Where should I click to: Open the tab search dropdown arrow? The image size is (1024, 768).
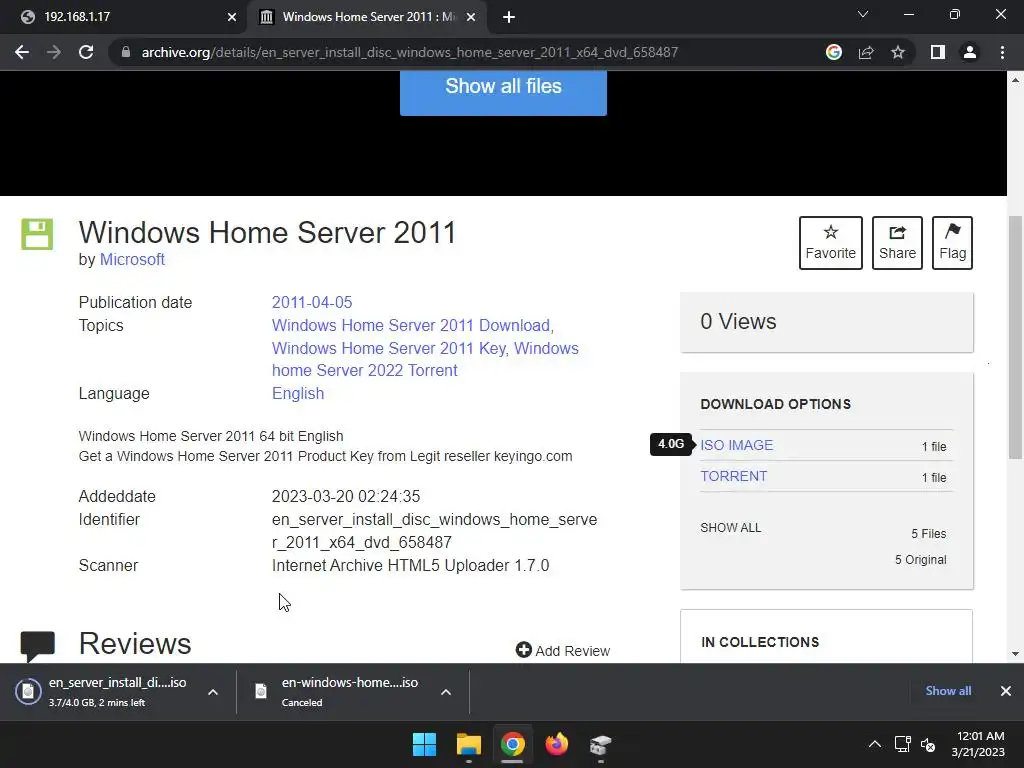(x=863, y=14)
